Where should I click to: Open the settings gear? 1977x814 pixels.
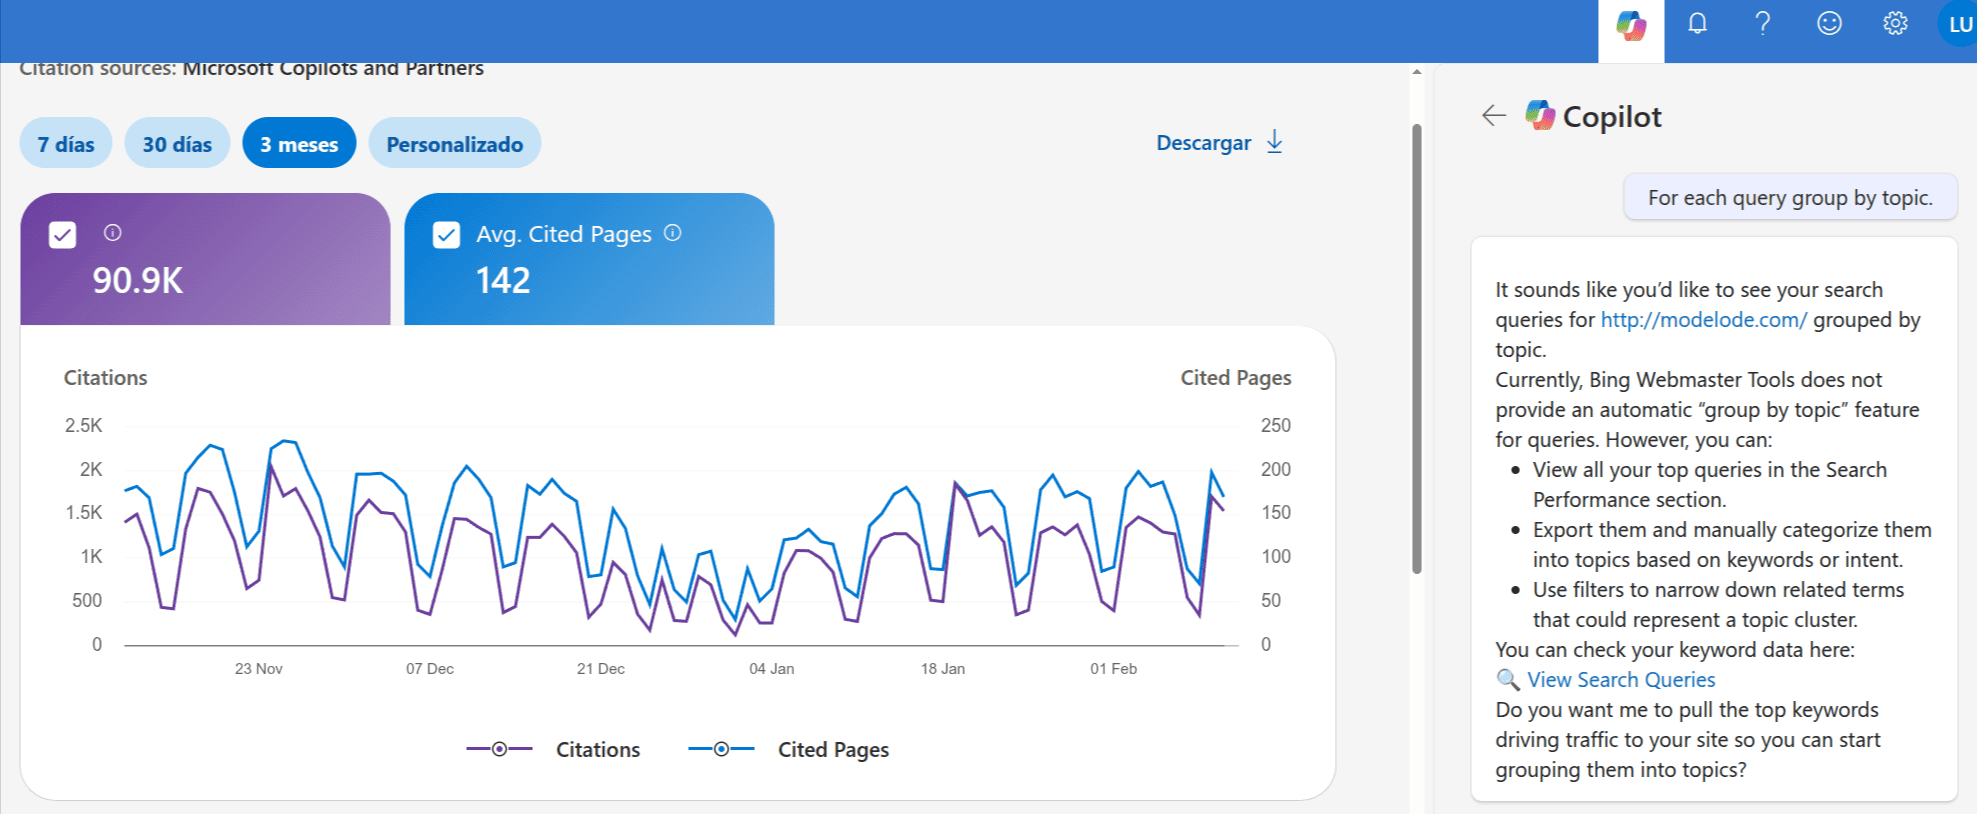point(1895,24)
